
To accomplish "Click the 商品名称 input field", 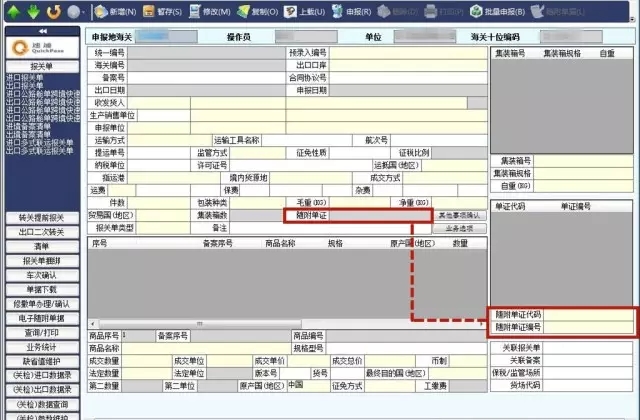I will click(x=206, y=348).
